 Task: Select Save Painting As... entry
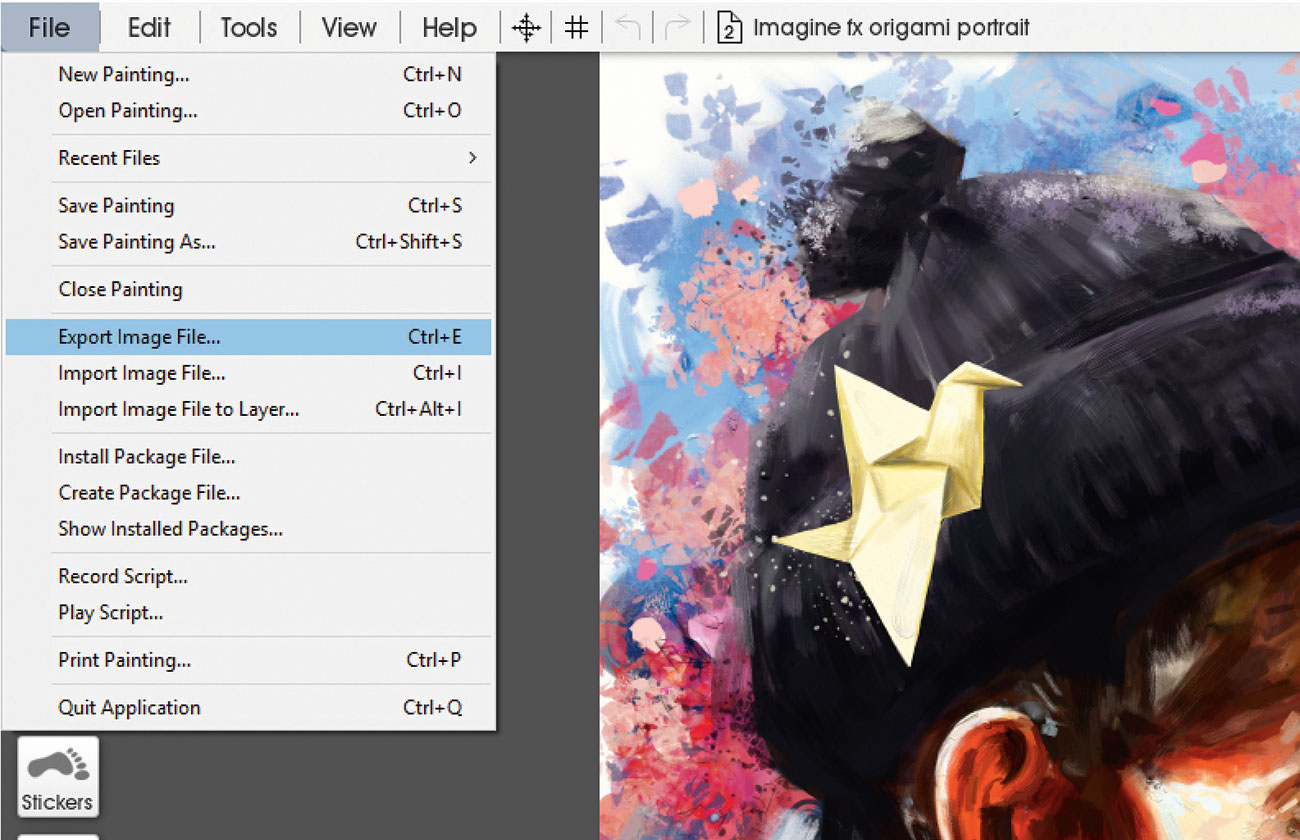coord(248,242)
